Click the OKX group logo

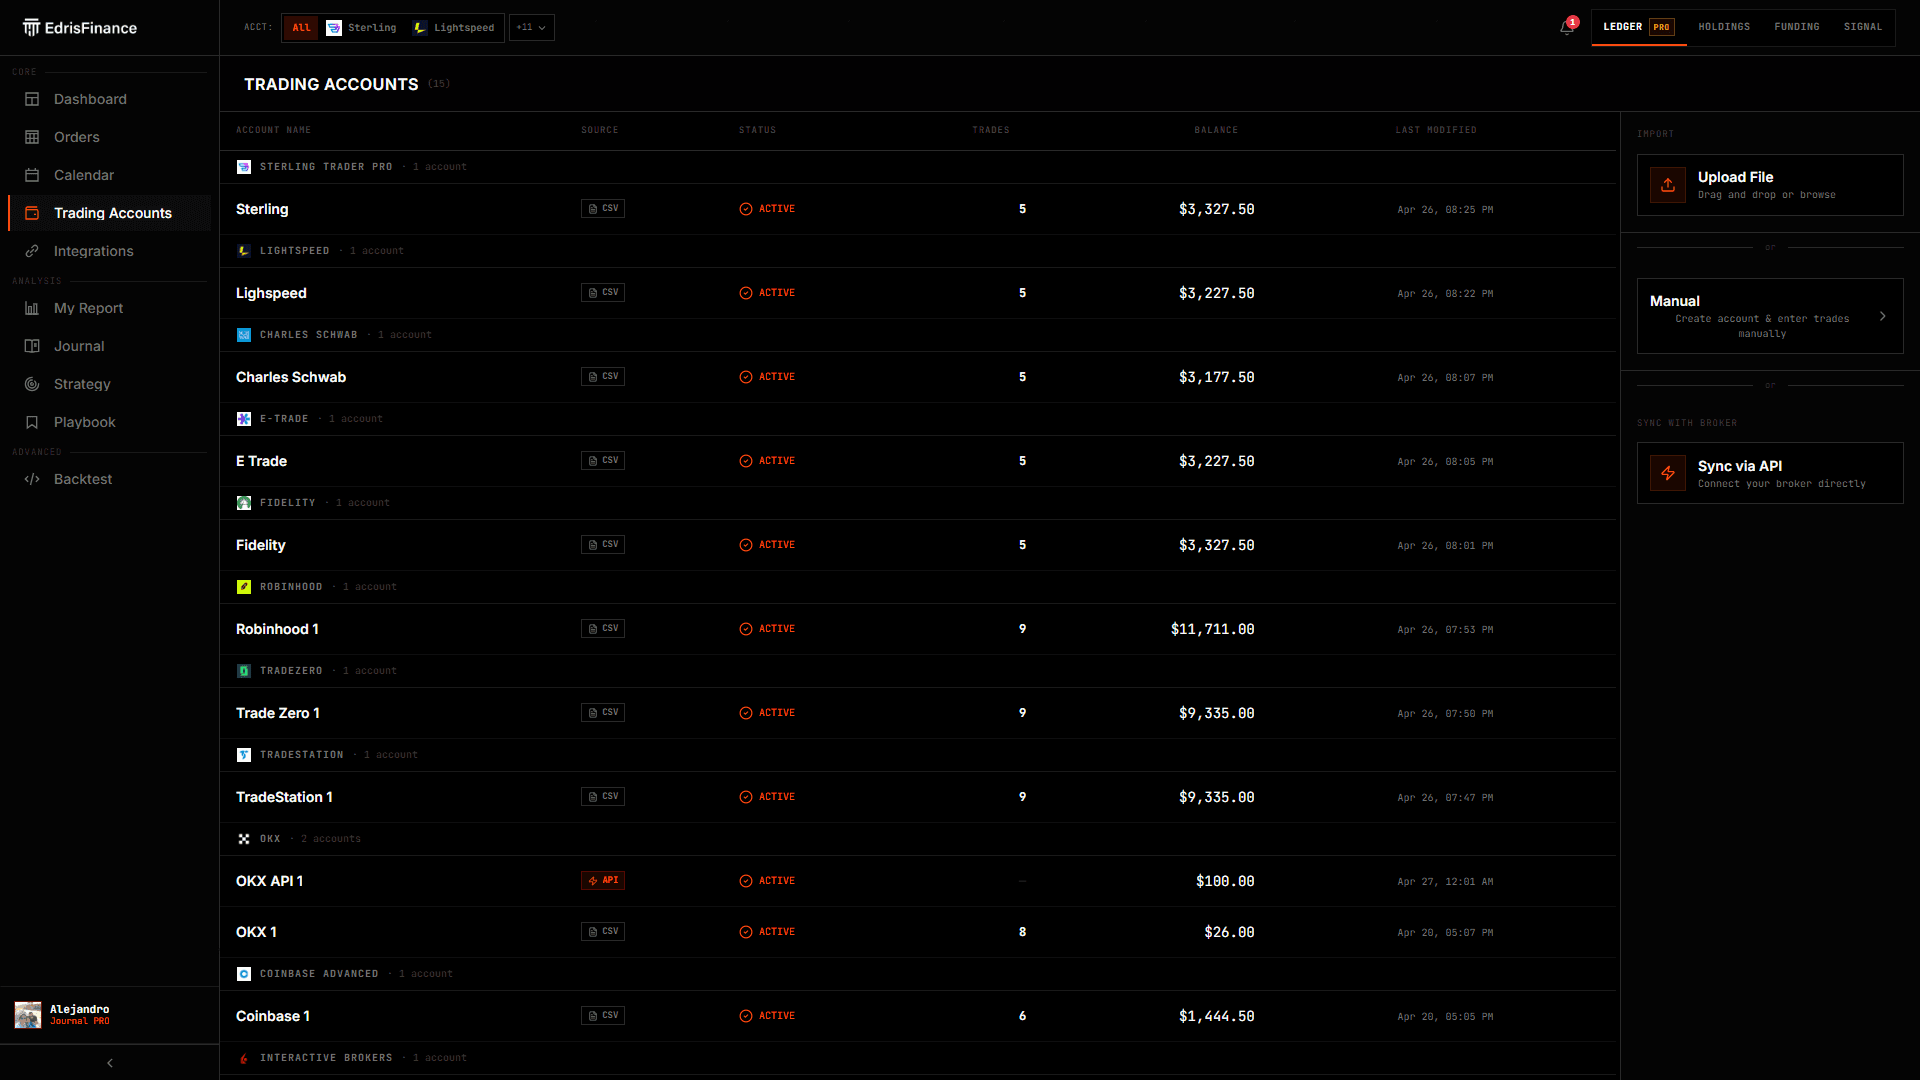(x=244, y=839)
